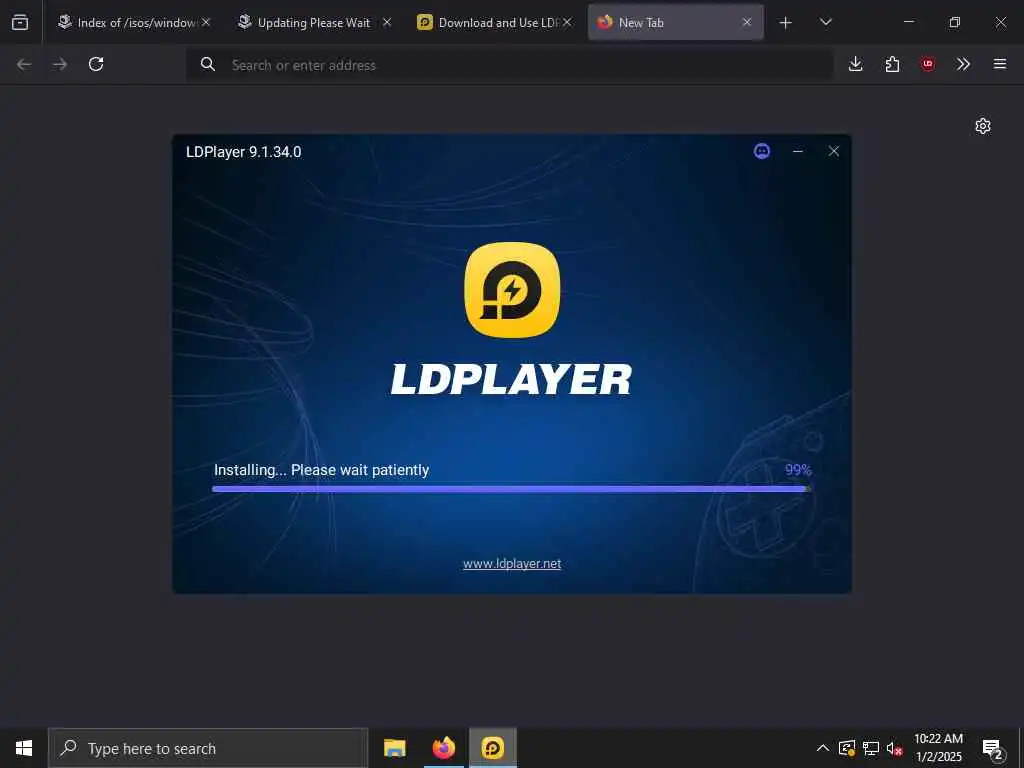Open the network status tray icon
Image resolution: width=1024 pixels, height=768 pixels.
871,748
